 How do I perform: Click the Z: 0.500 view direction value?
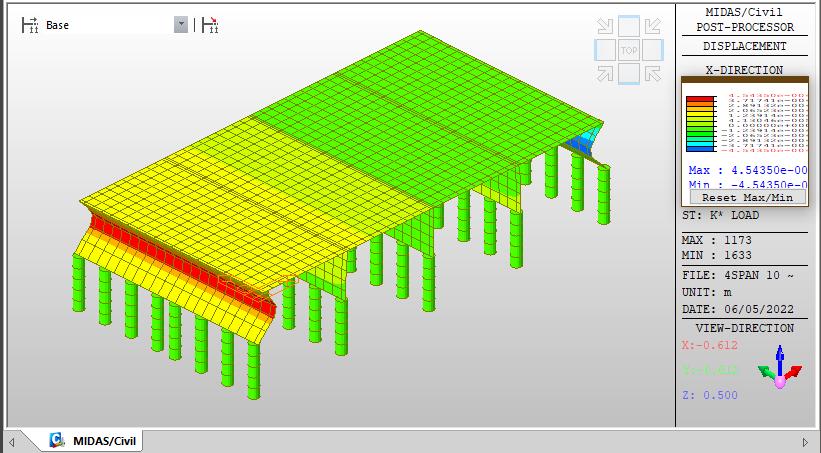(x=710, y=395)
